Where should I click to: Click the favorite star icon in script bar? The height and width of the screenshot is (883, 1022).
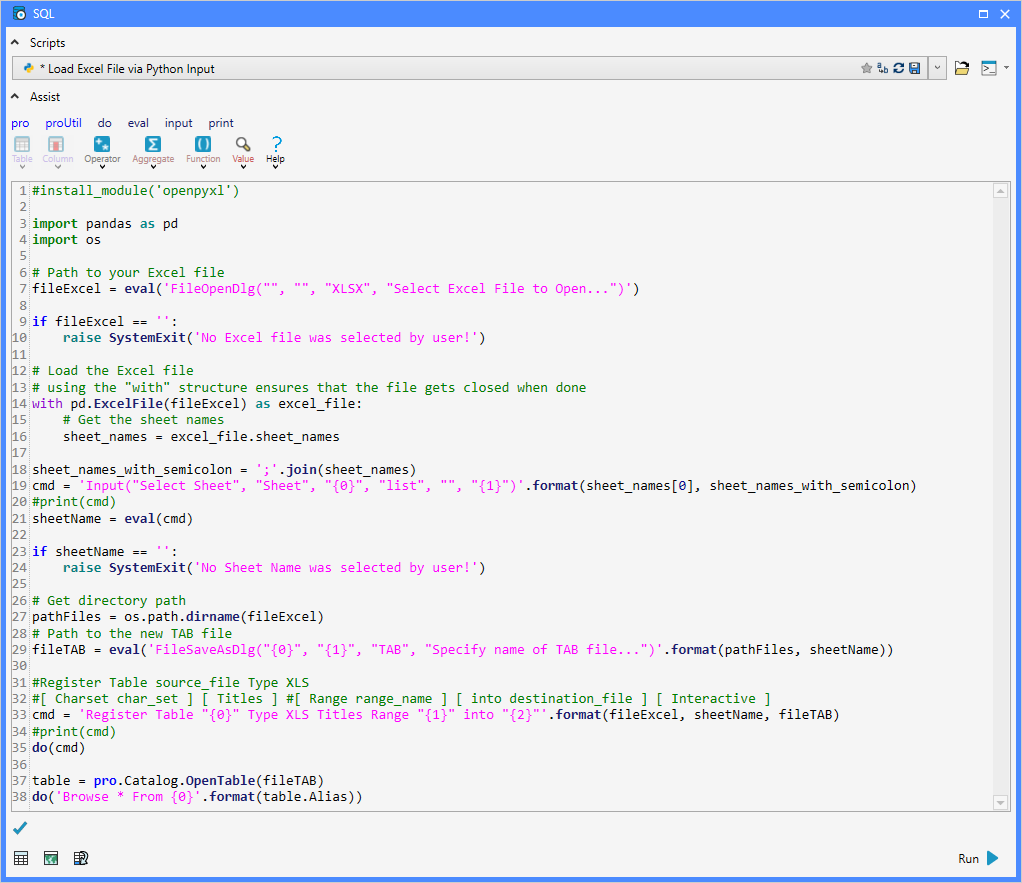(x=866, y=69)
